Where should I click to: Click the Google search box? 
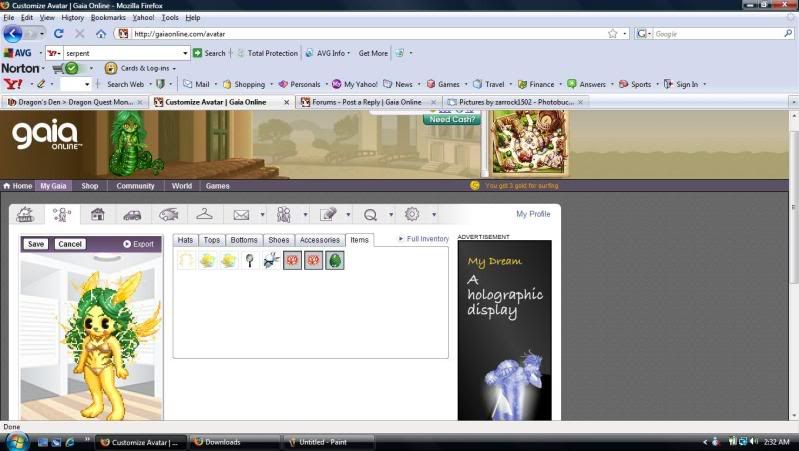(717, 34)
